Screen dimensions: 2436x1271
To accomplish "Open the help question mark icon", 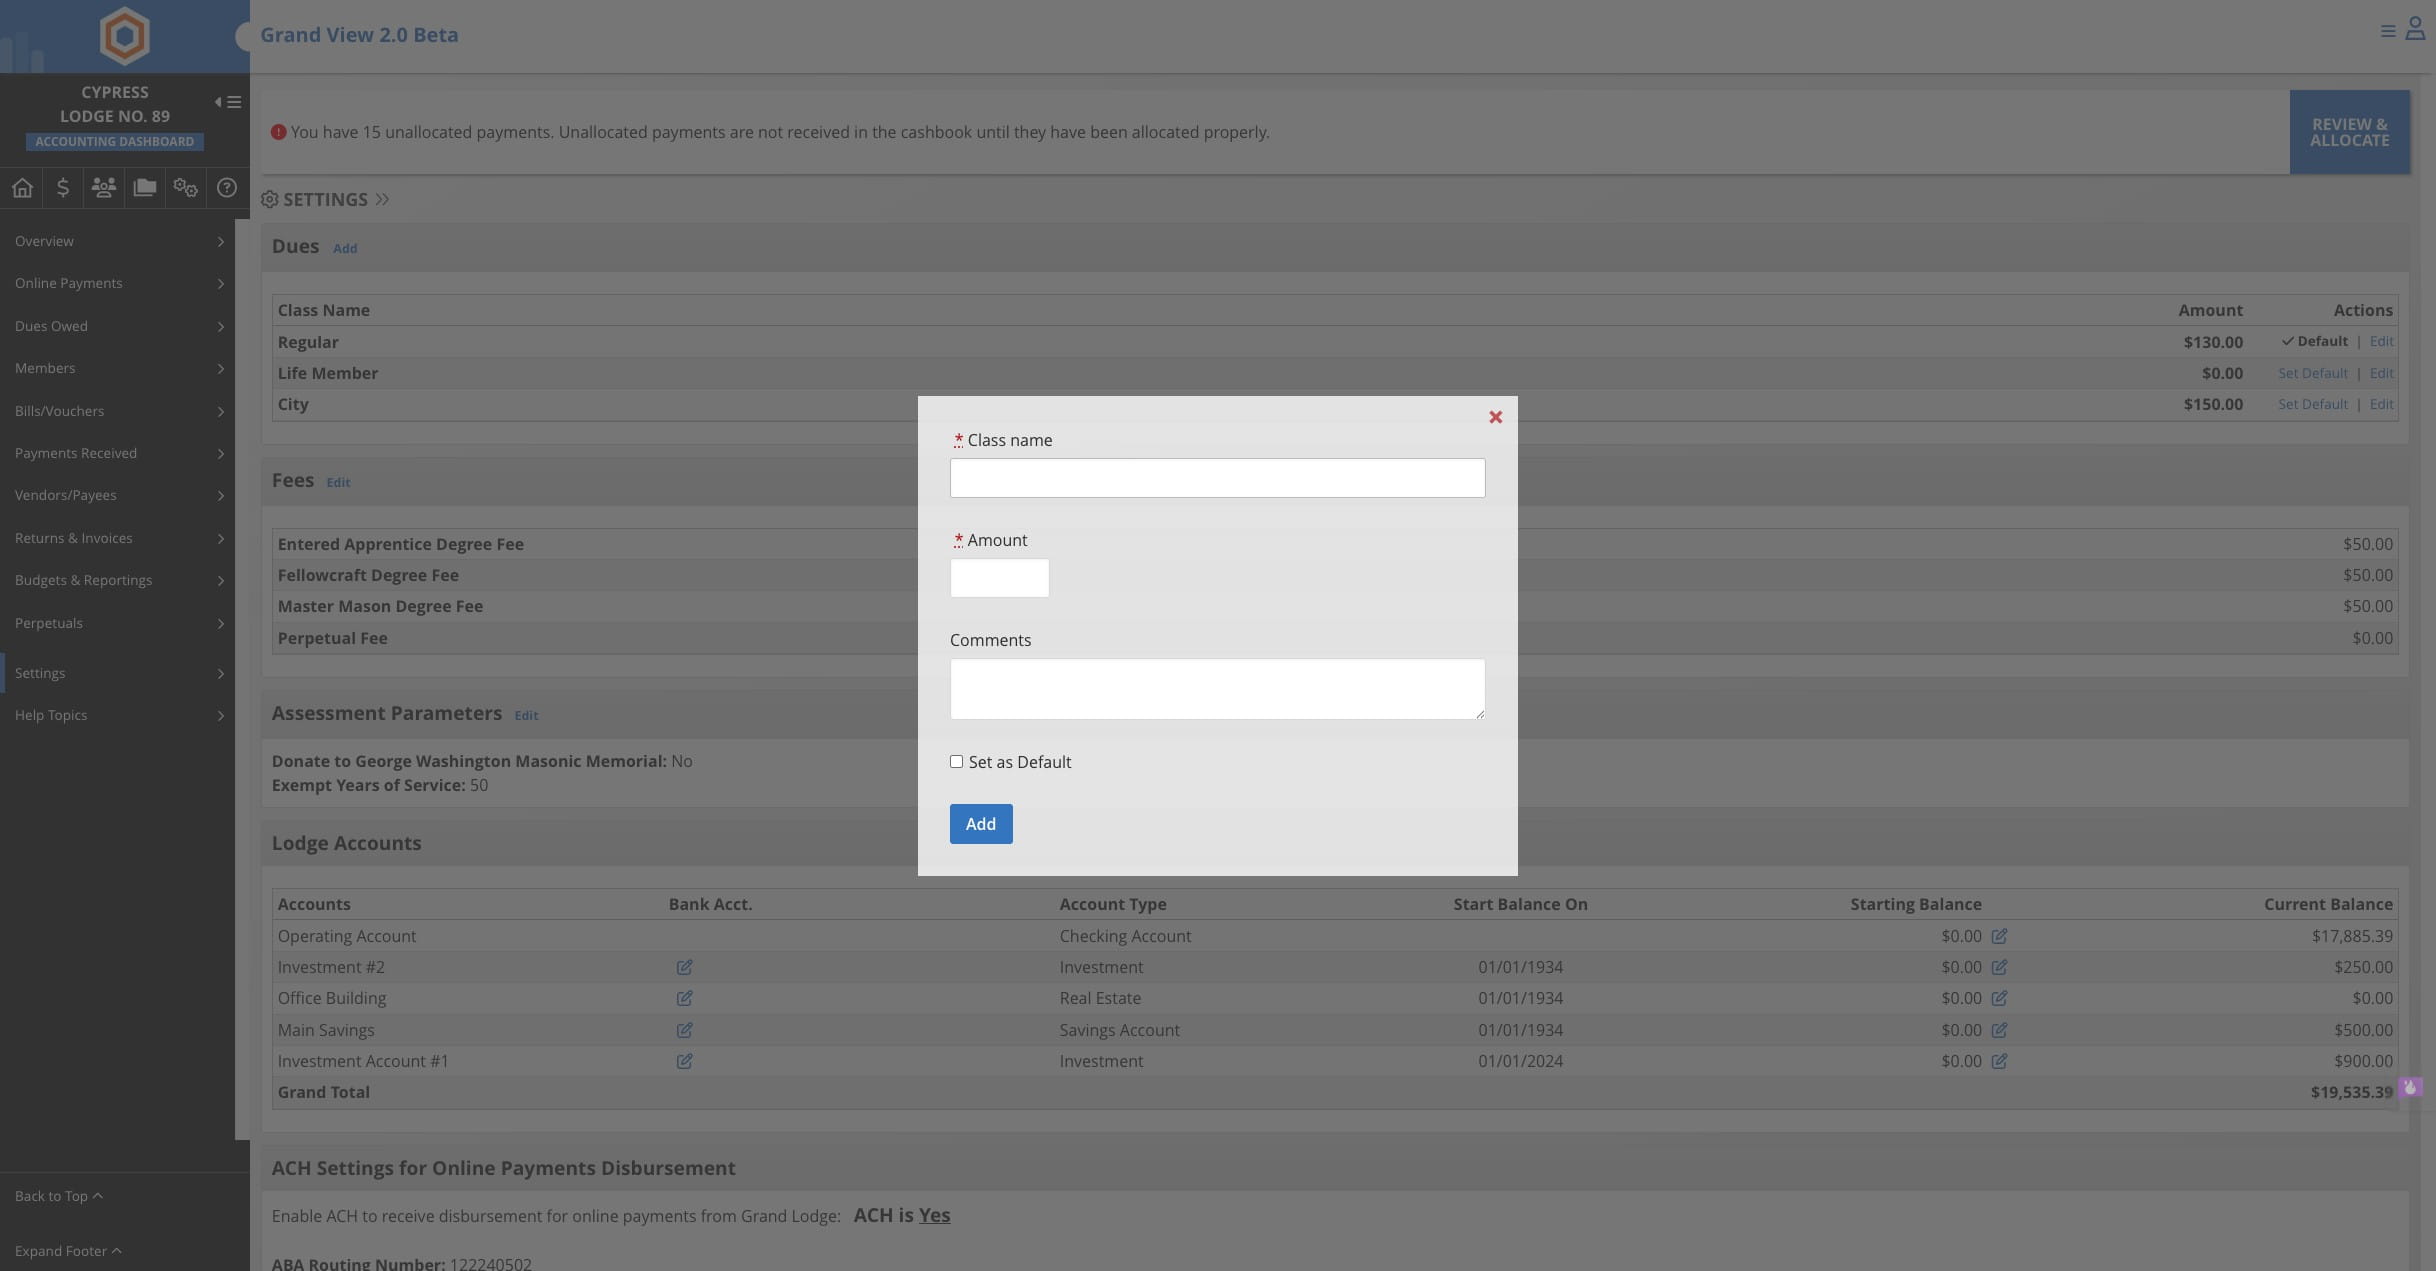I will 227,188.
